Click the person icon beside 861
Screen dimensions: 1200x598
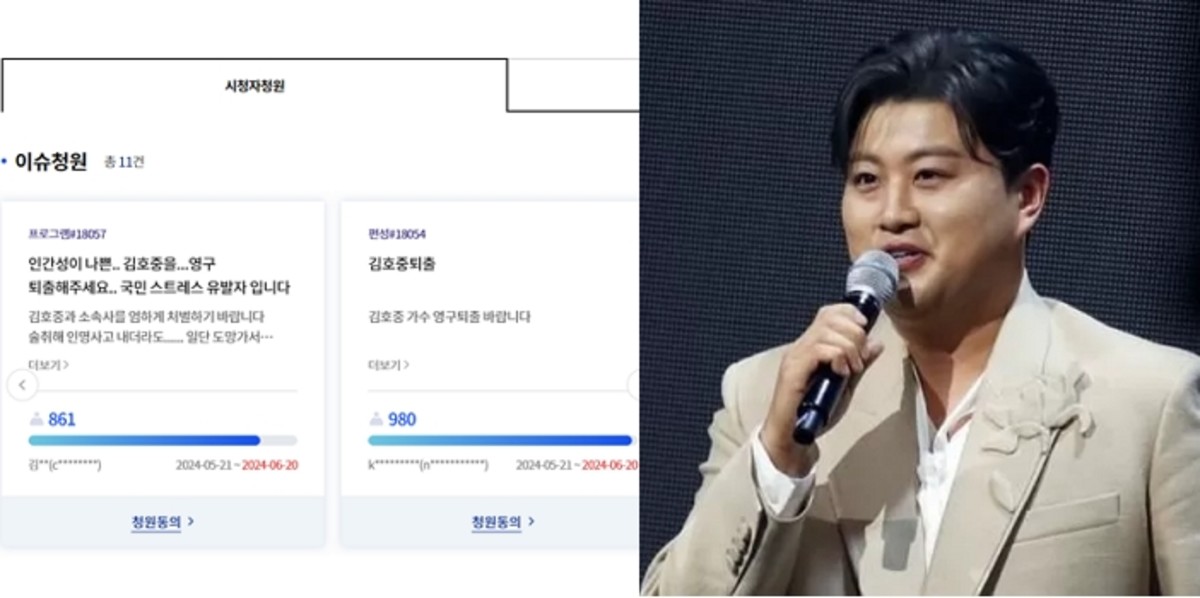[36, 420]
